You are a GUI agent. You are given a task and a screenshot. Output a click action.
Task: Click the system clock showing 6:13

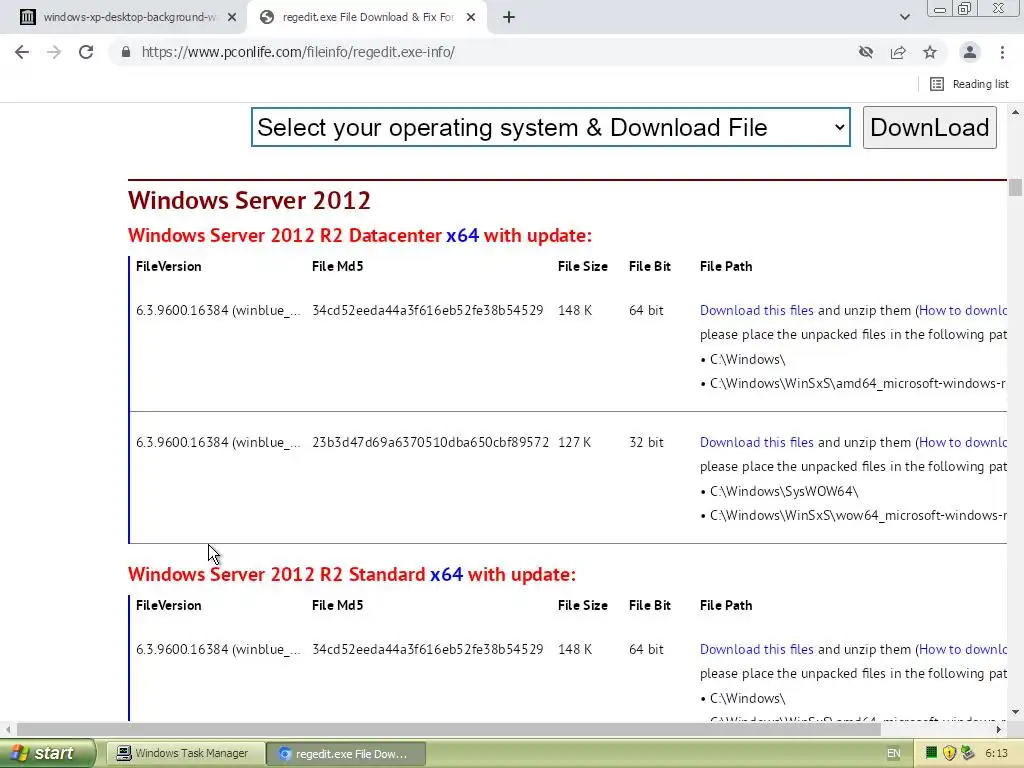click(997, 753)
